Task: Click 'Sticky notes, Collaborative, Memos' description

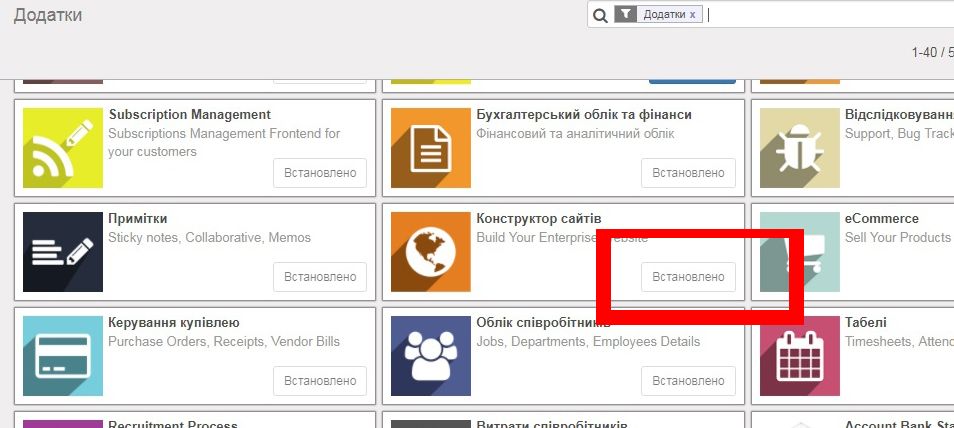Action: (209, 237)
